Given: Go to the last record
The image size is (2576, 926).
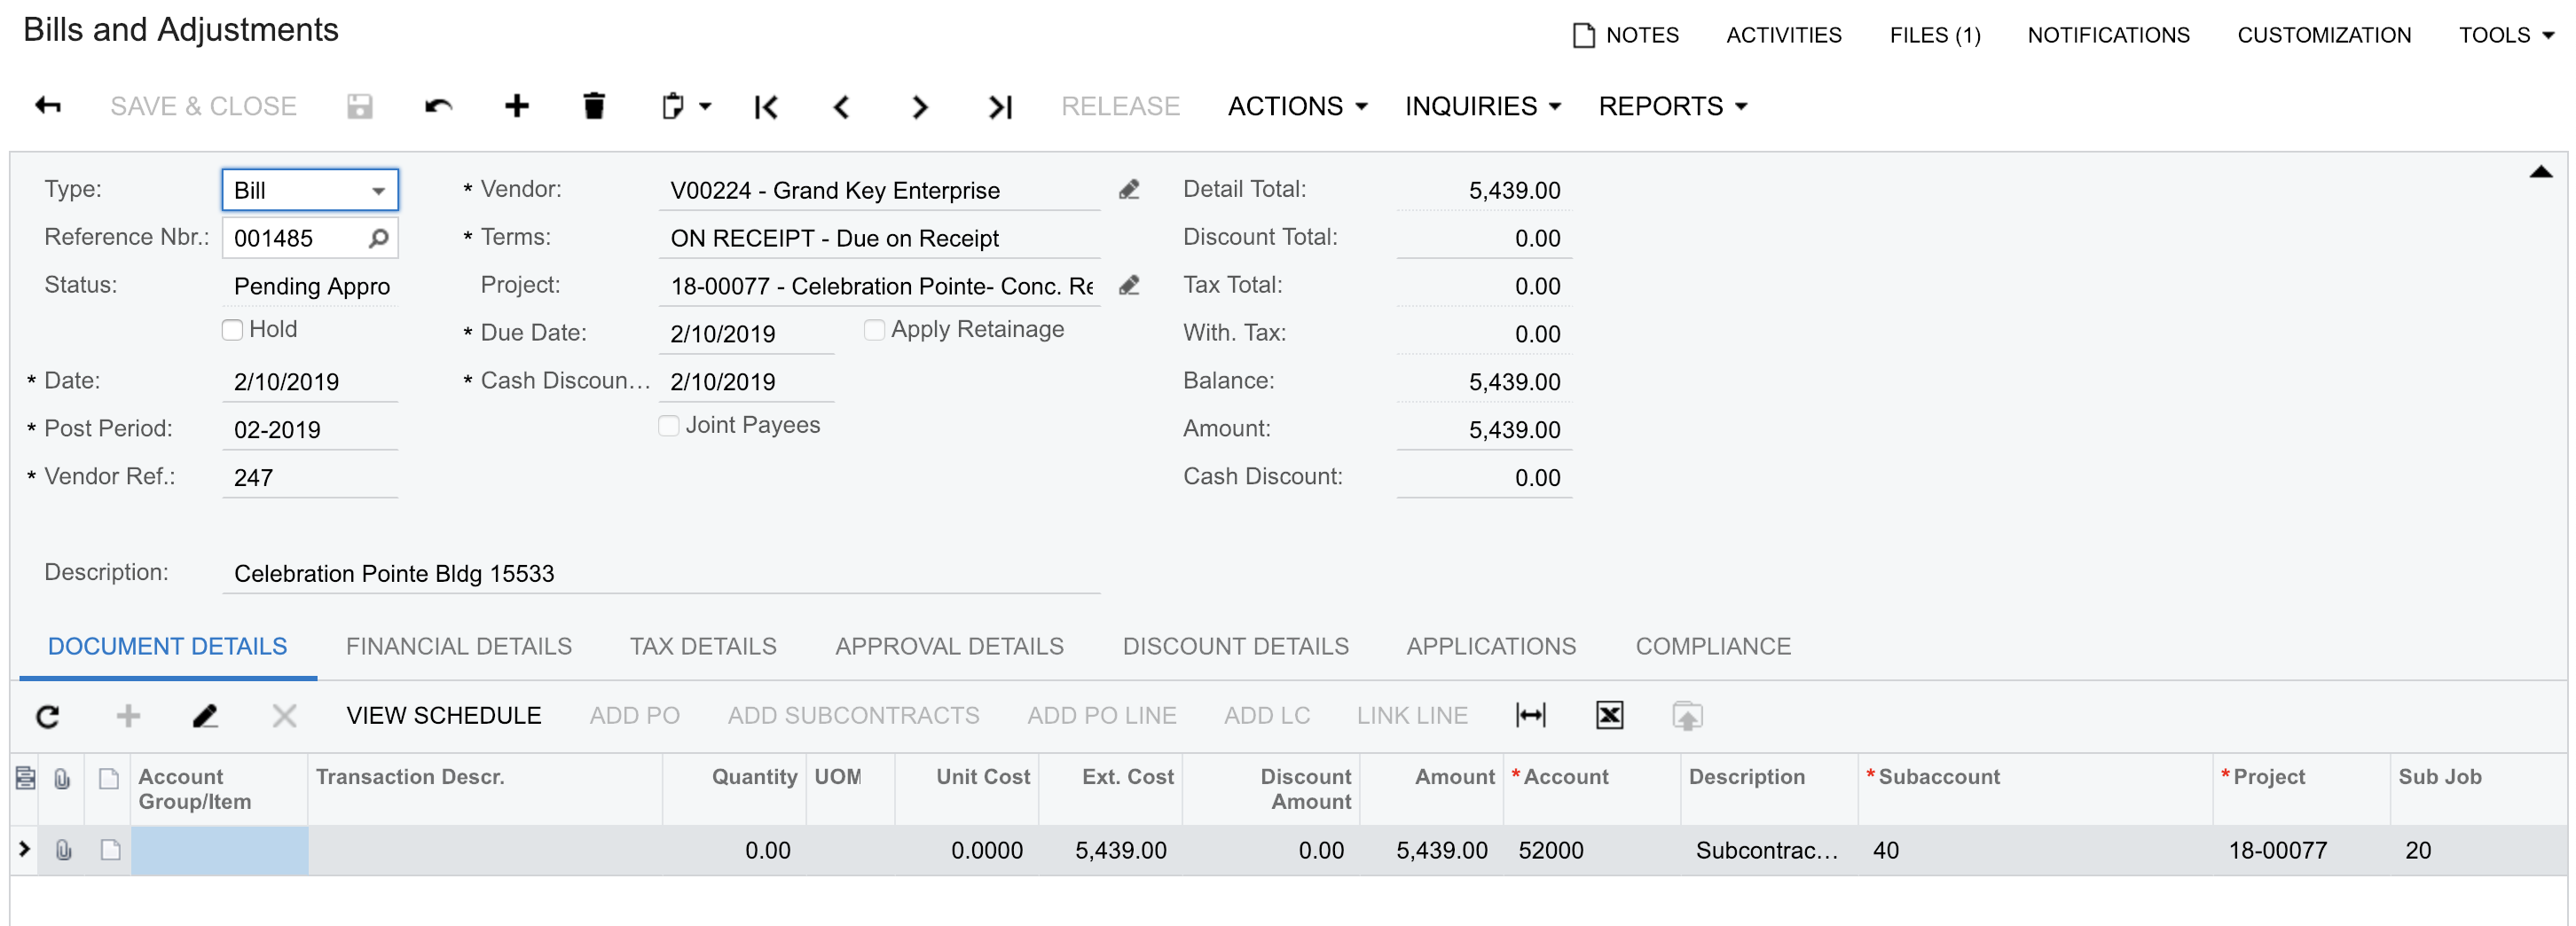Looking at the screenshot, I should point(1000,106).
